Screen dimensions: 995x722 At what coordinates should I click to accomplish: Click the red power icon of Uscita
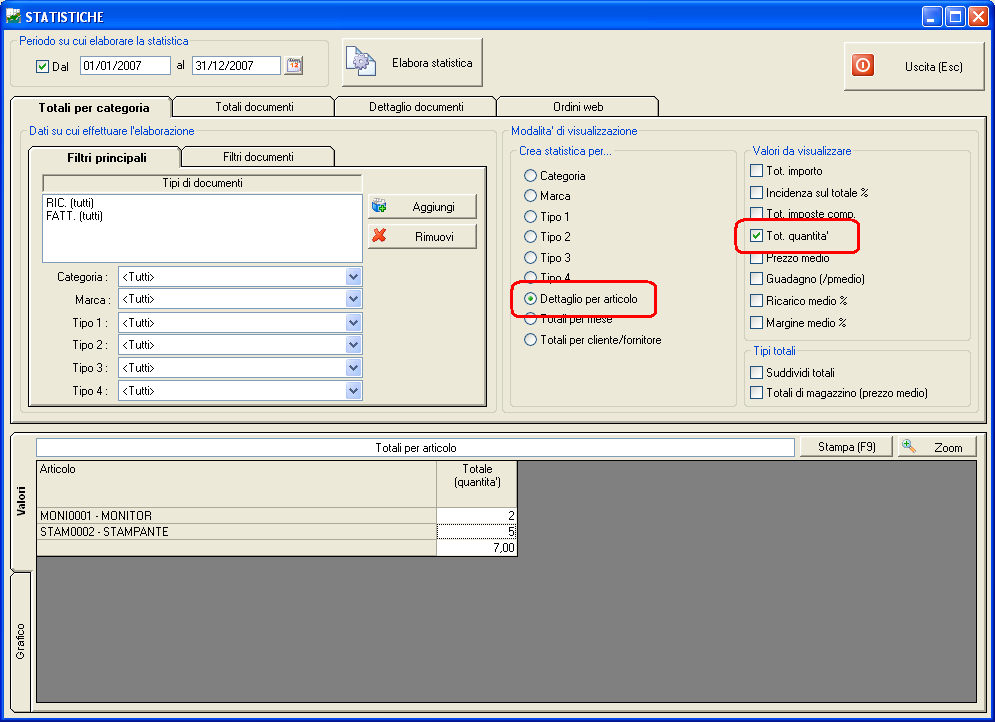863,65
